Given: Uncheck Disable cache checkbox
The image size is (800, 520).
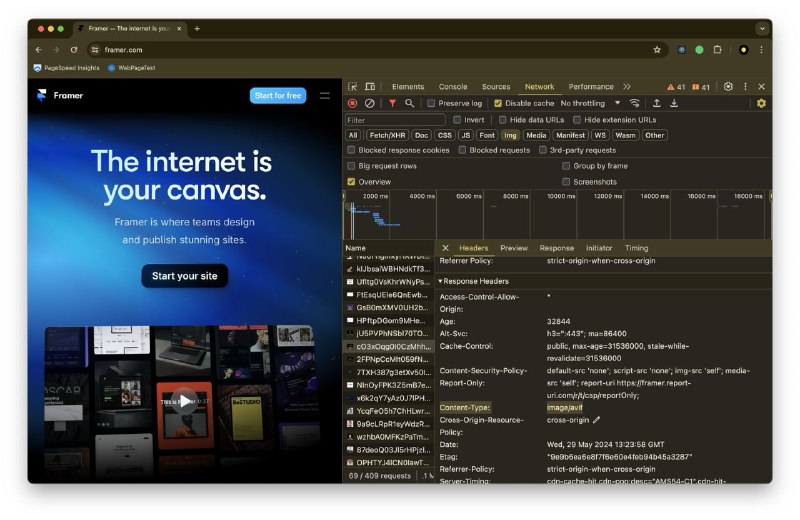Looking at the screenshot, I should [498, 103].
